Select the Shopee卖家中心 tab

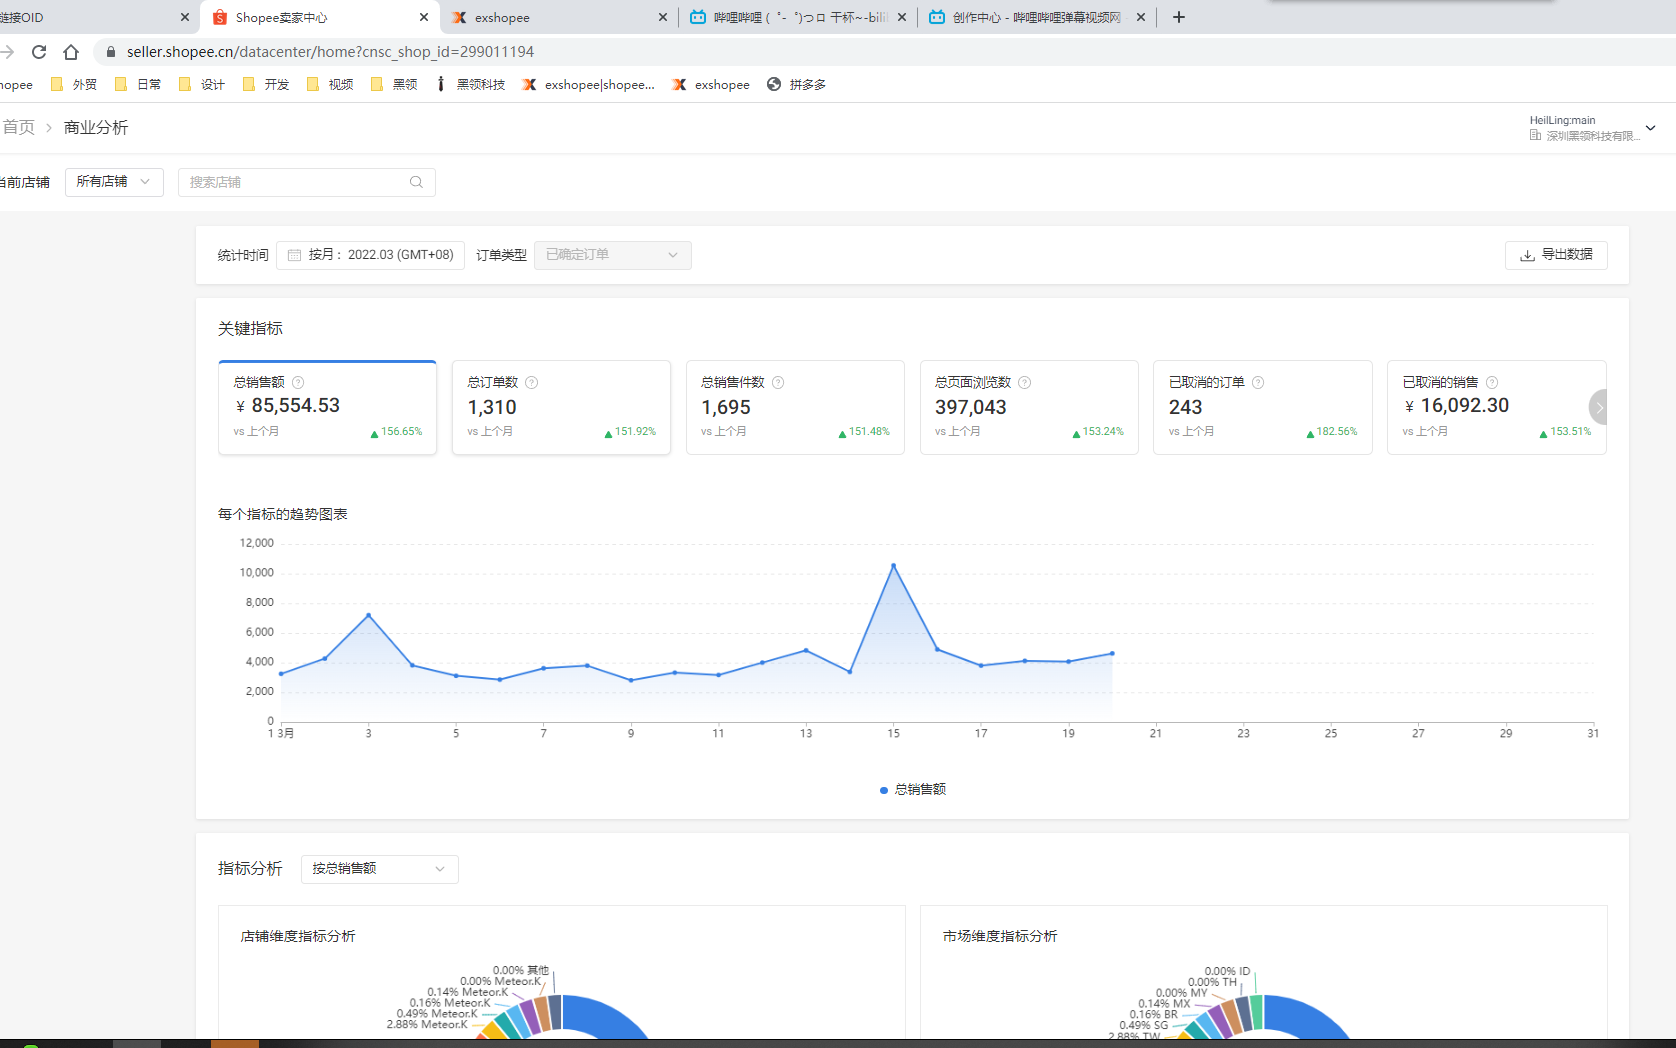coord(320,17)
